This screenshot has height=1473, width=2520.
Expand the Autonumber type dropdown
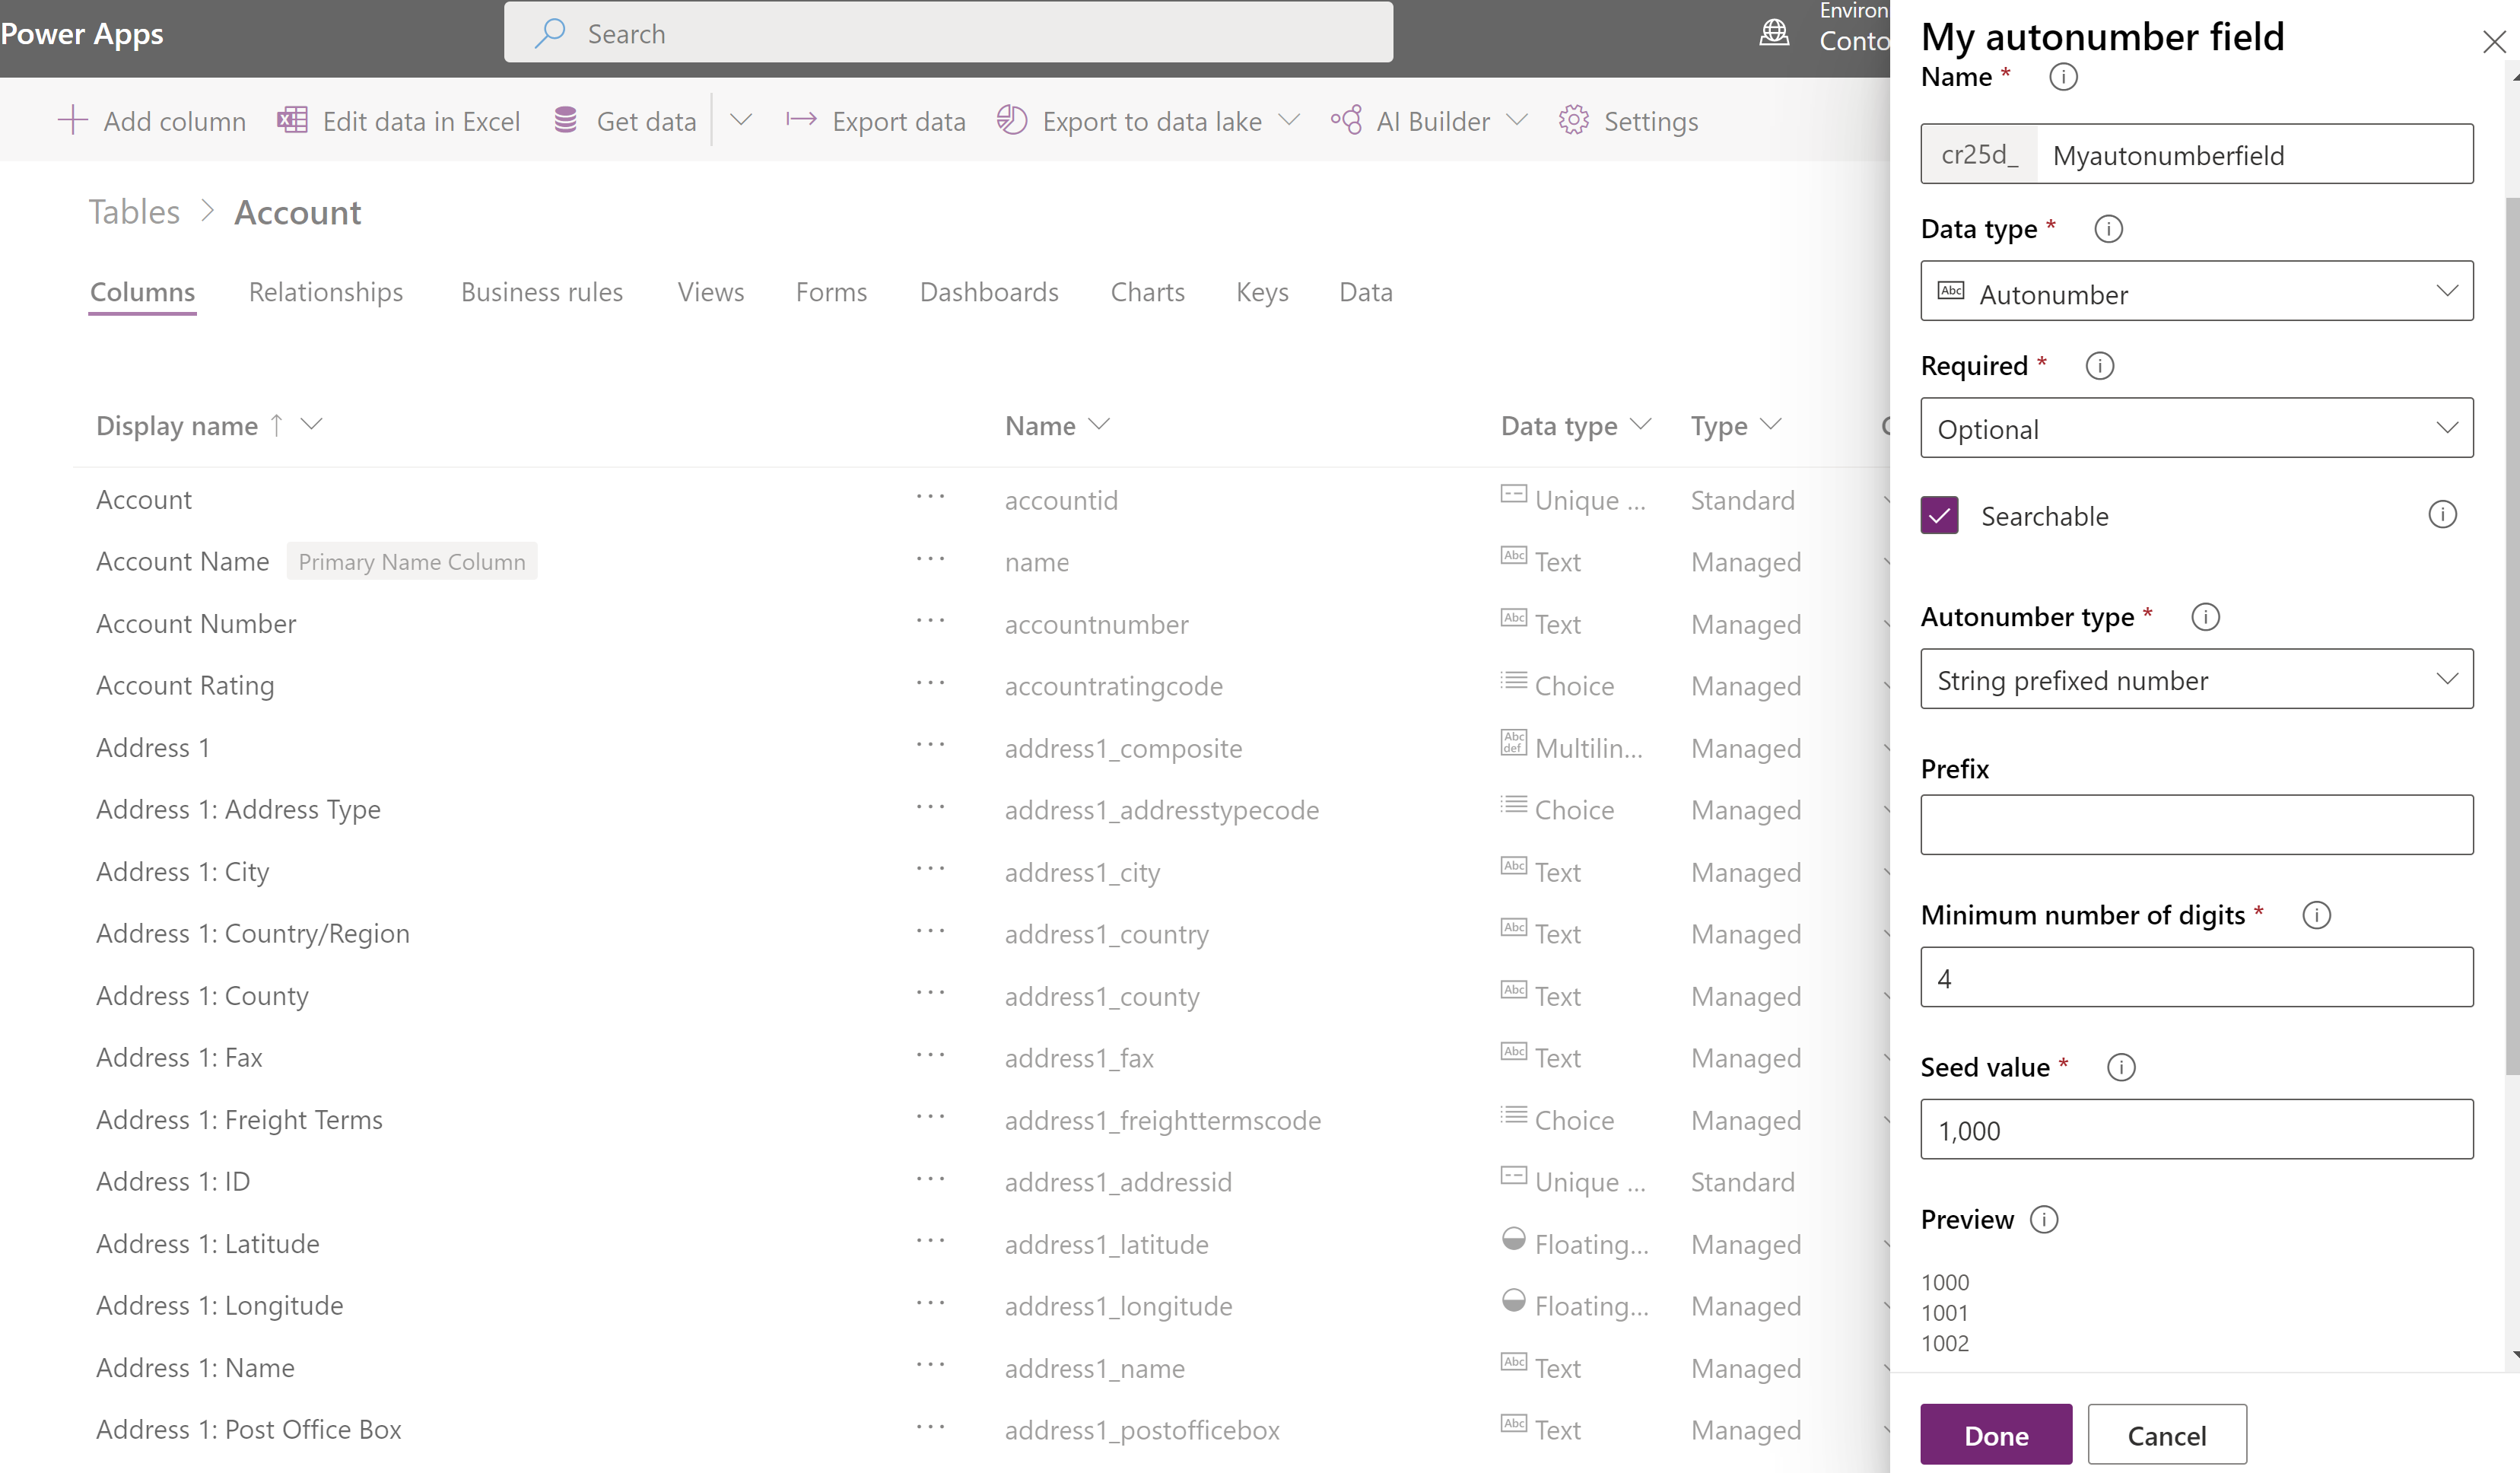(x=2196, y=679)
